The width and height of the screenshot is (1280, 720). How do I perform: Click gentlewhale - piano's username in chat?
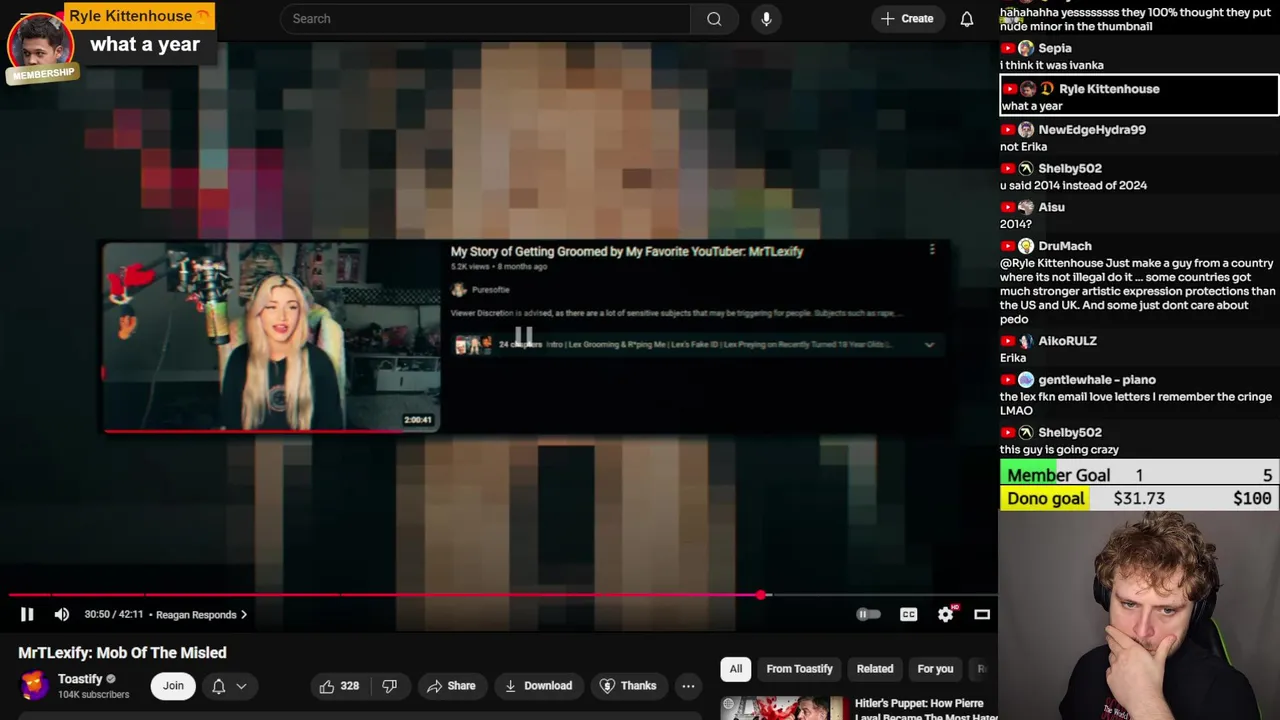click(x=1097, y=380)
